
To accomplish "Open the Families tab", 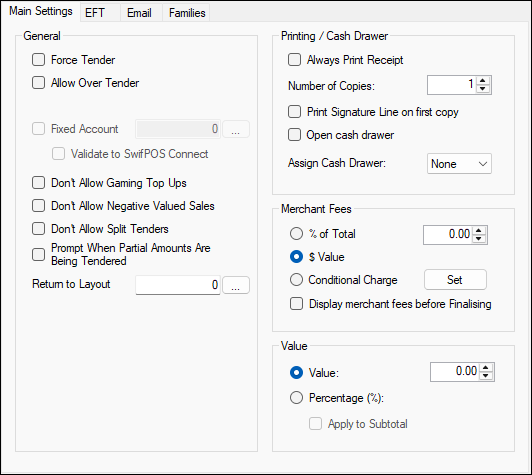I will click(x=186, y=13).
